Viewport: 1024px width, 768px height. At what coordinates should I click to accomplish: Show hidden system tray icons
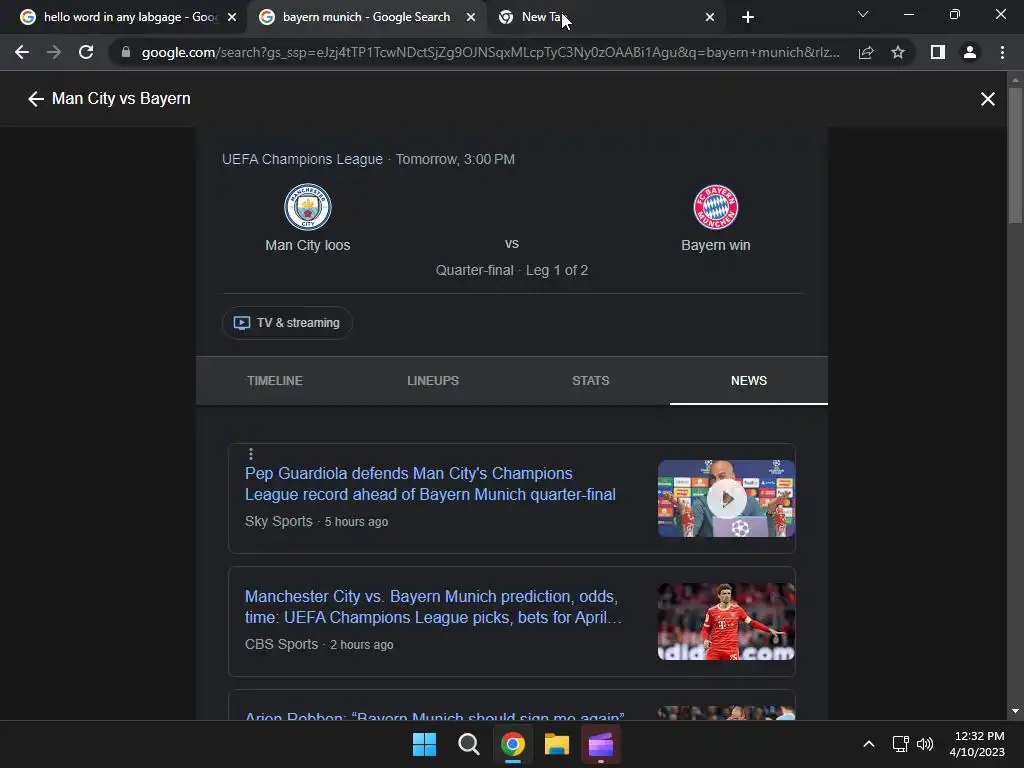click(869, 744)
